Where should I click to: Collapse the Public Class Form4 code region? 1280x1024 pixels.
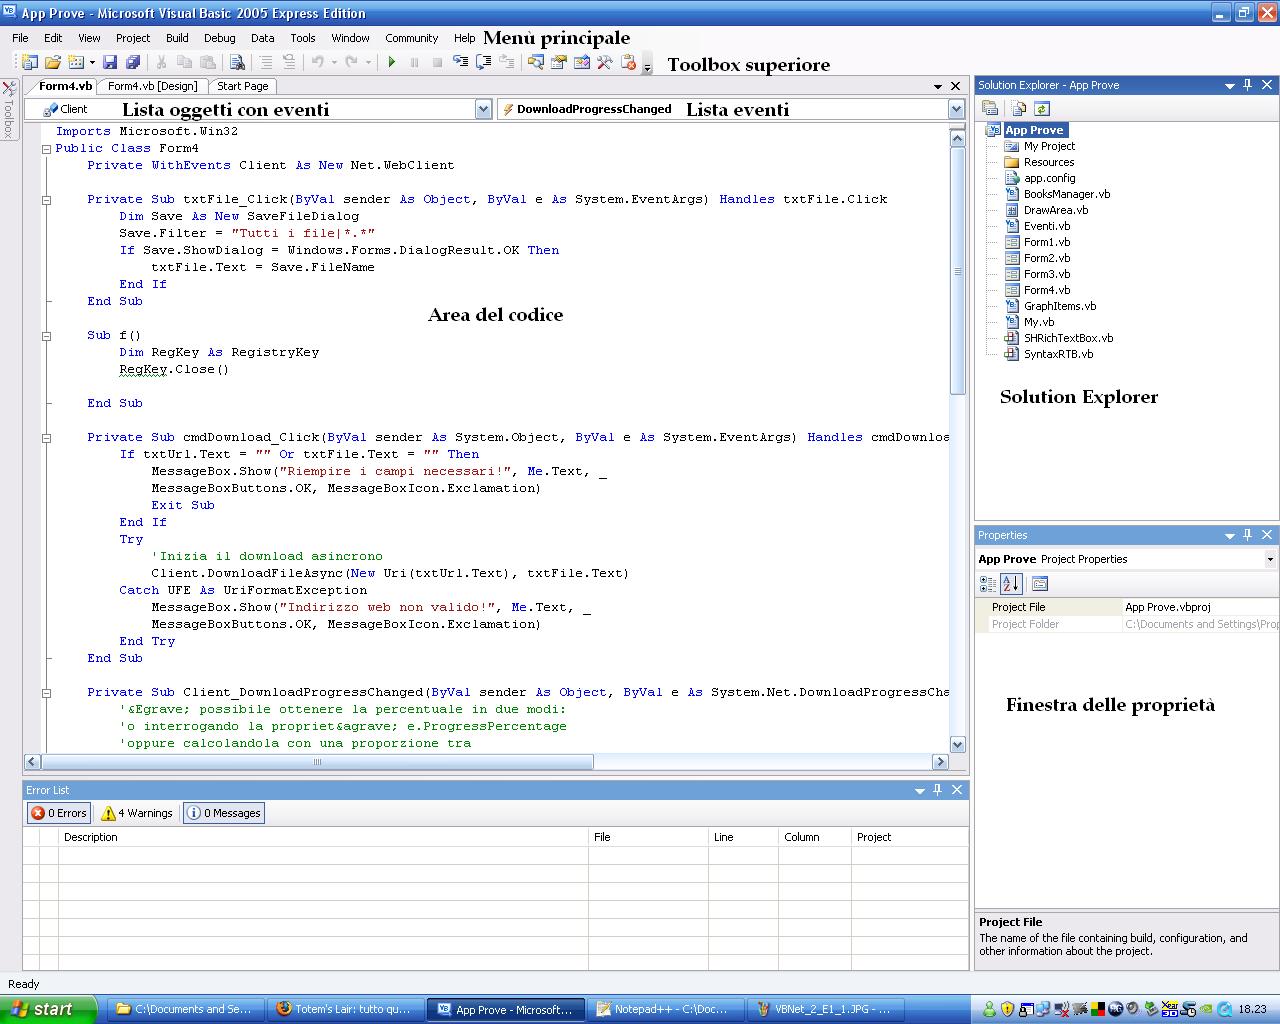tap(46, 148)
